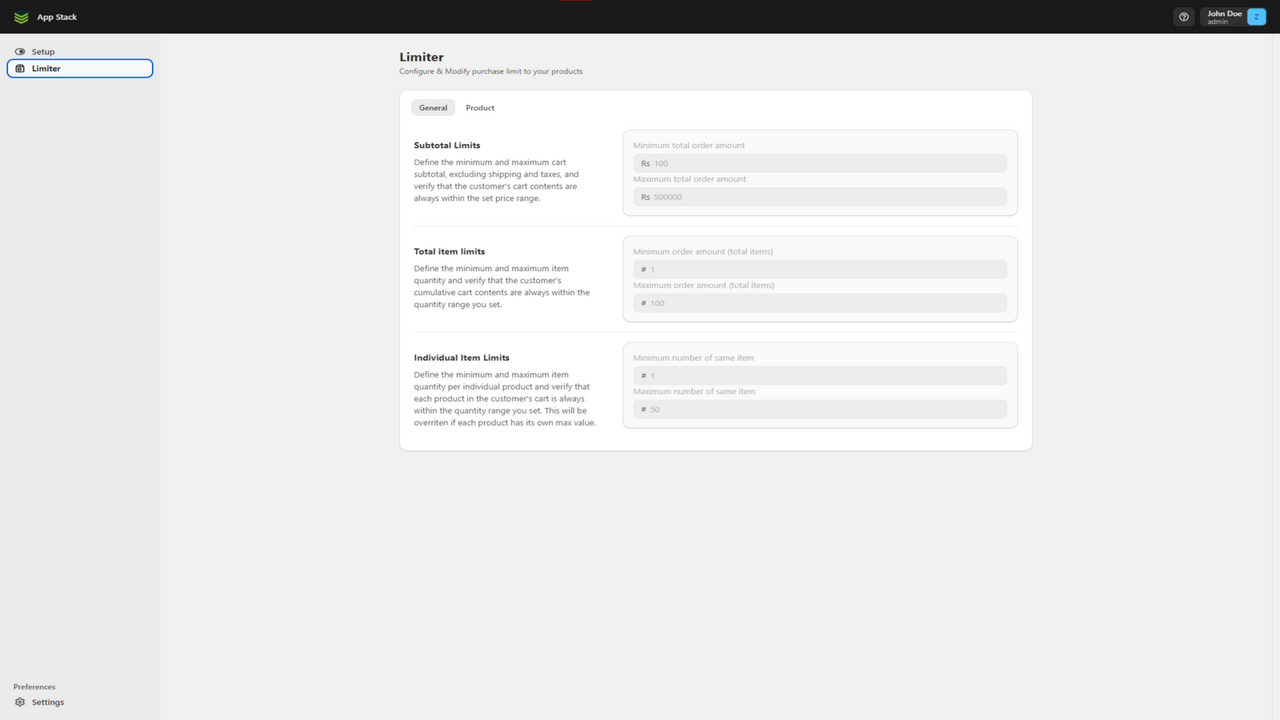Open the John Doe admin account menu
Screen dimensions: 1280x720
(x=1234, y=17)
